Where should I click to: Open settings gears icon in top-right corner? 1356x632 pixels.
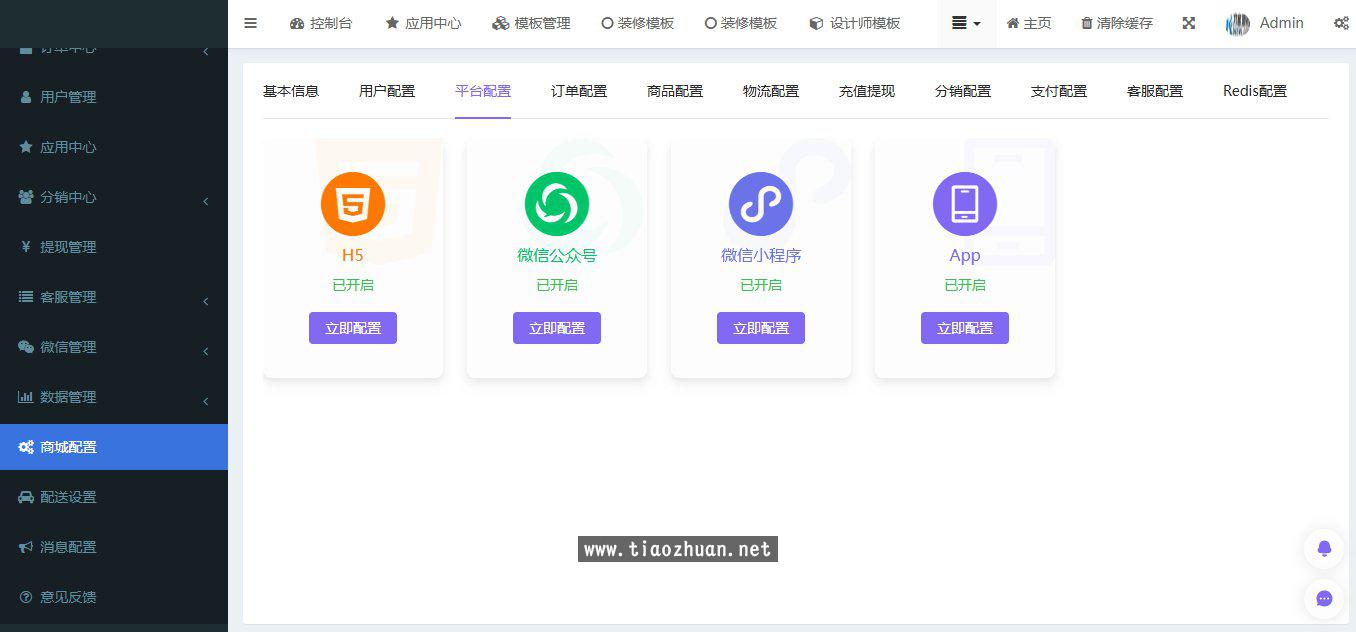point(1341,23)
